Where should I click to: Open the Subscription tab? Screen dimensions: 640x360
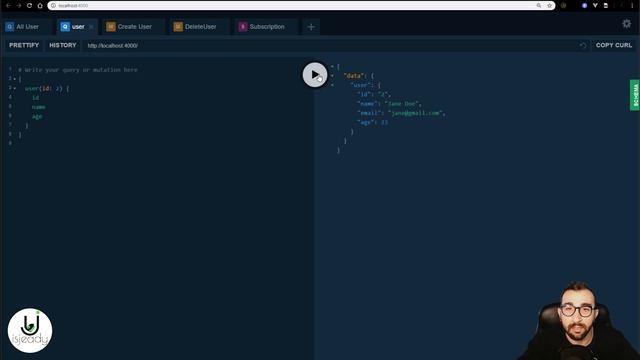267,27
